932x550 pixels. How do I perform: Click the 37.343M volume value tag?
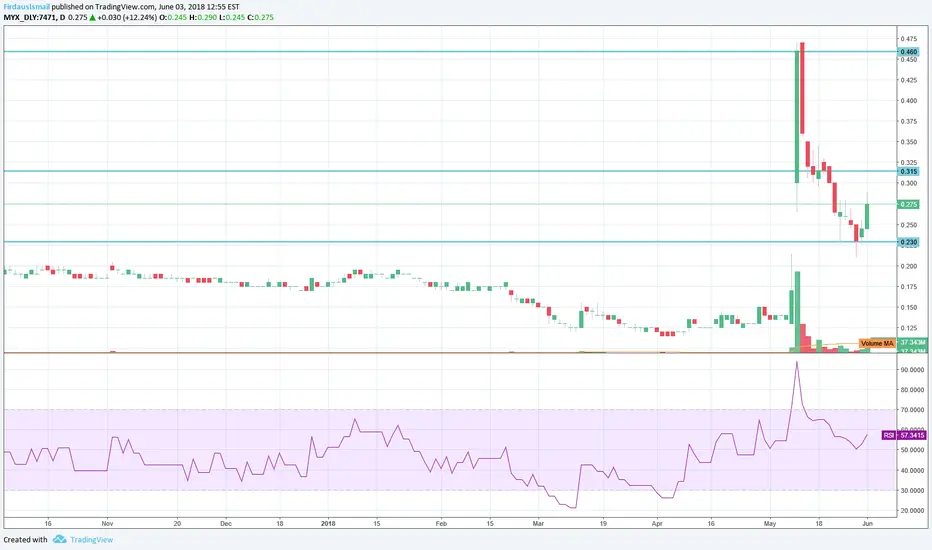[912, 342]
